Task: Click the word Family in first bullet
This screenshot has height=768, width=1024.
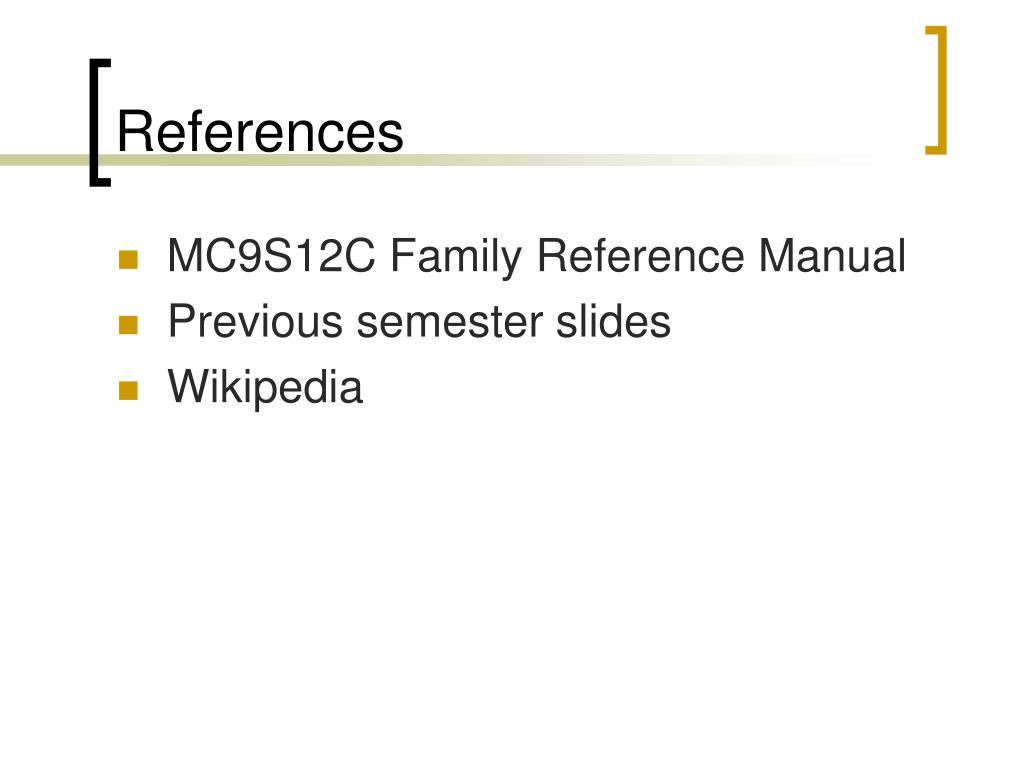Action: tap(456, 257)
